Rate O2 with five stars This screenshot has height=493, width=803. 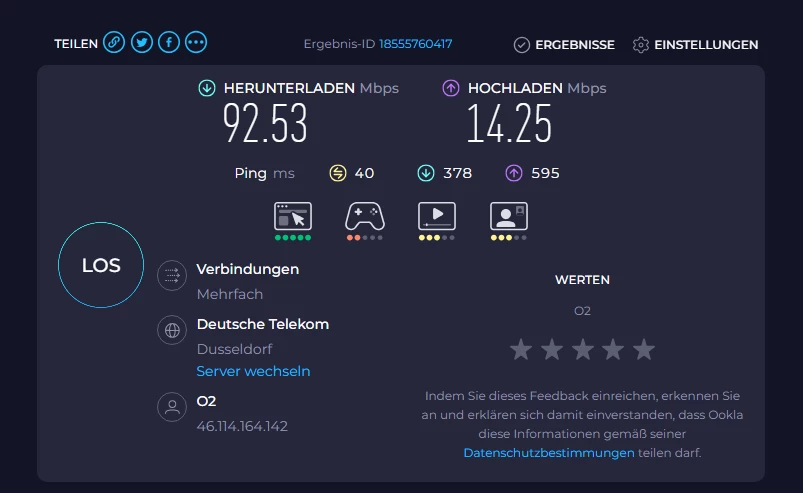coord(644,350)
